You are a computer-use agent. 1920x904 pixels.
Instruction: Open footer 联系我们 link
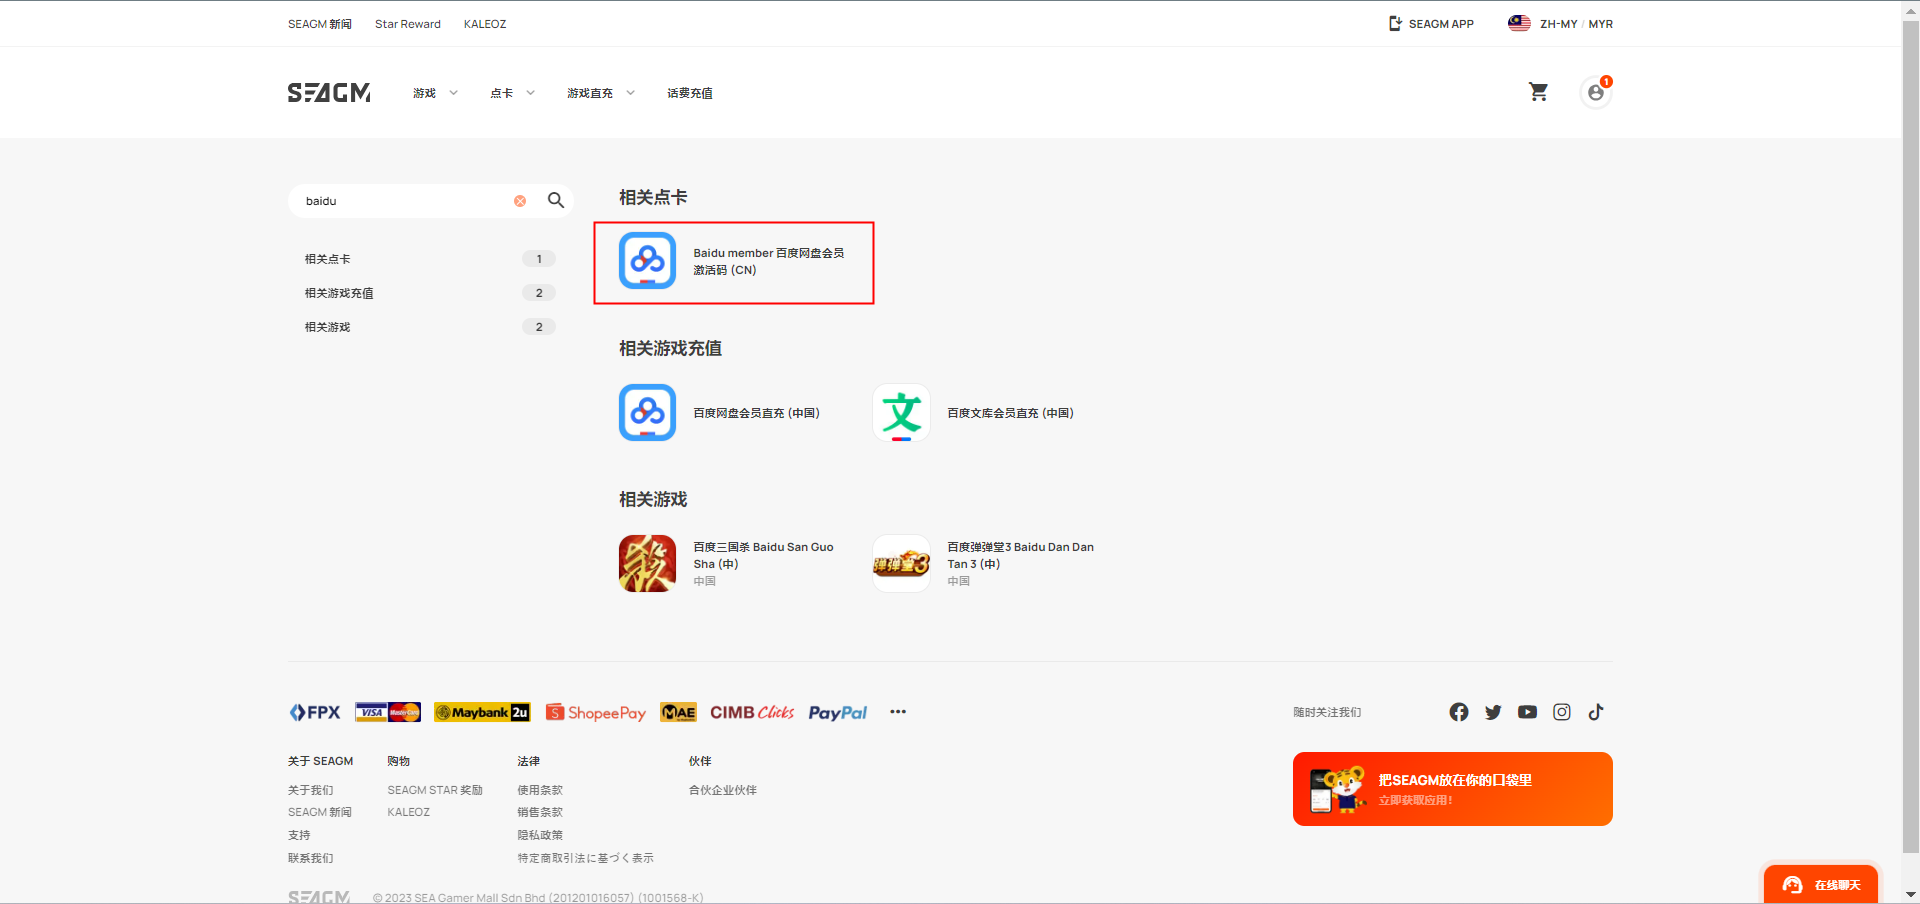311,858
